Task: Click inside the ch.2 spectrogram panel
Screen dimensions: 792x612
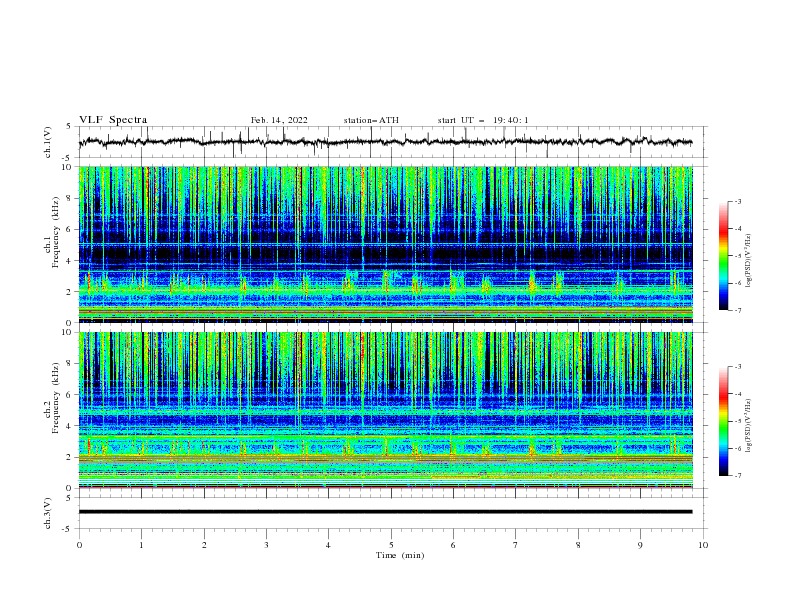Action: click(385, 410)
